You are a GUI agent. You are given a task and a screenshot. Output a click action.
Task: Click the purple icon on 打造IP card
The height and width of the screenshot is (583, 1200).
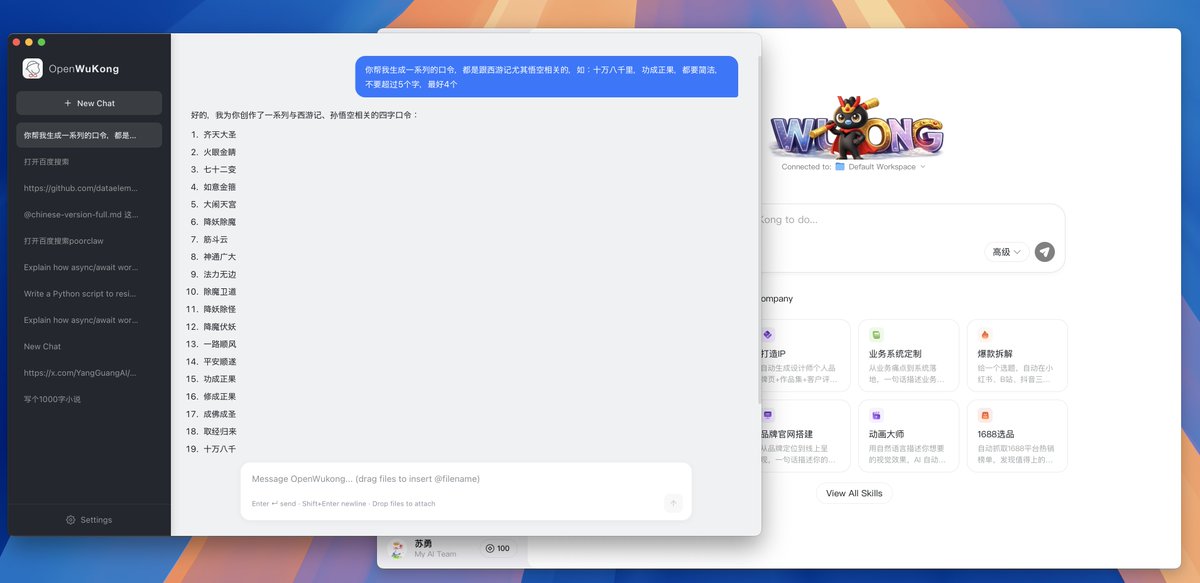(768, 335)
